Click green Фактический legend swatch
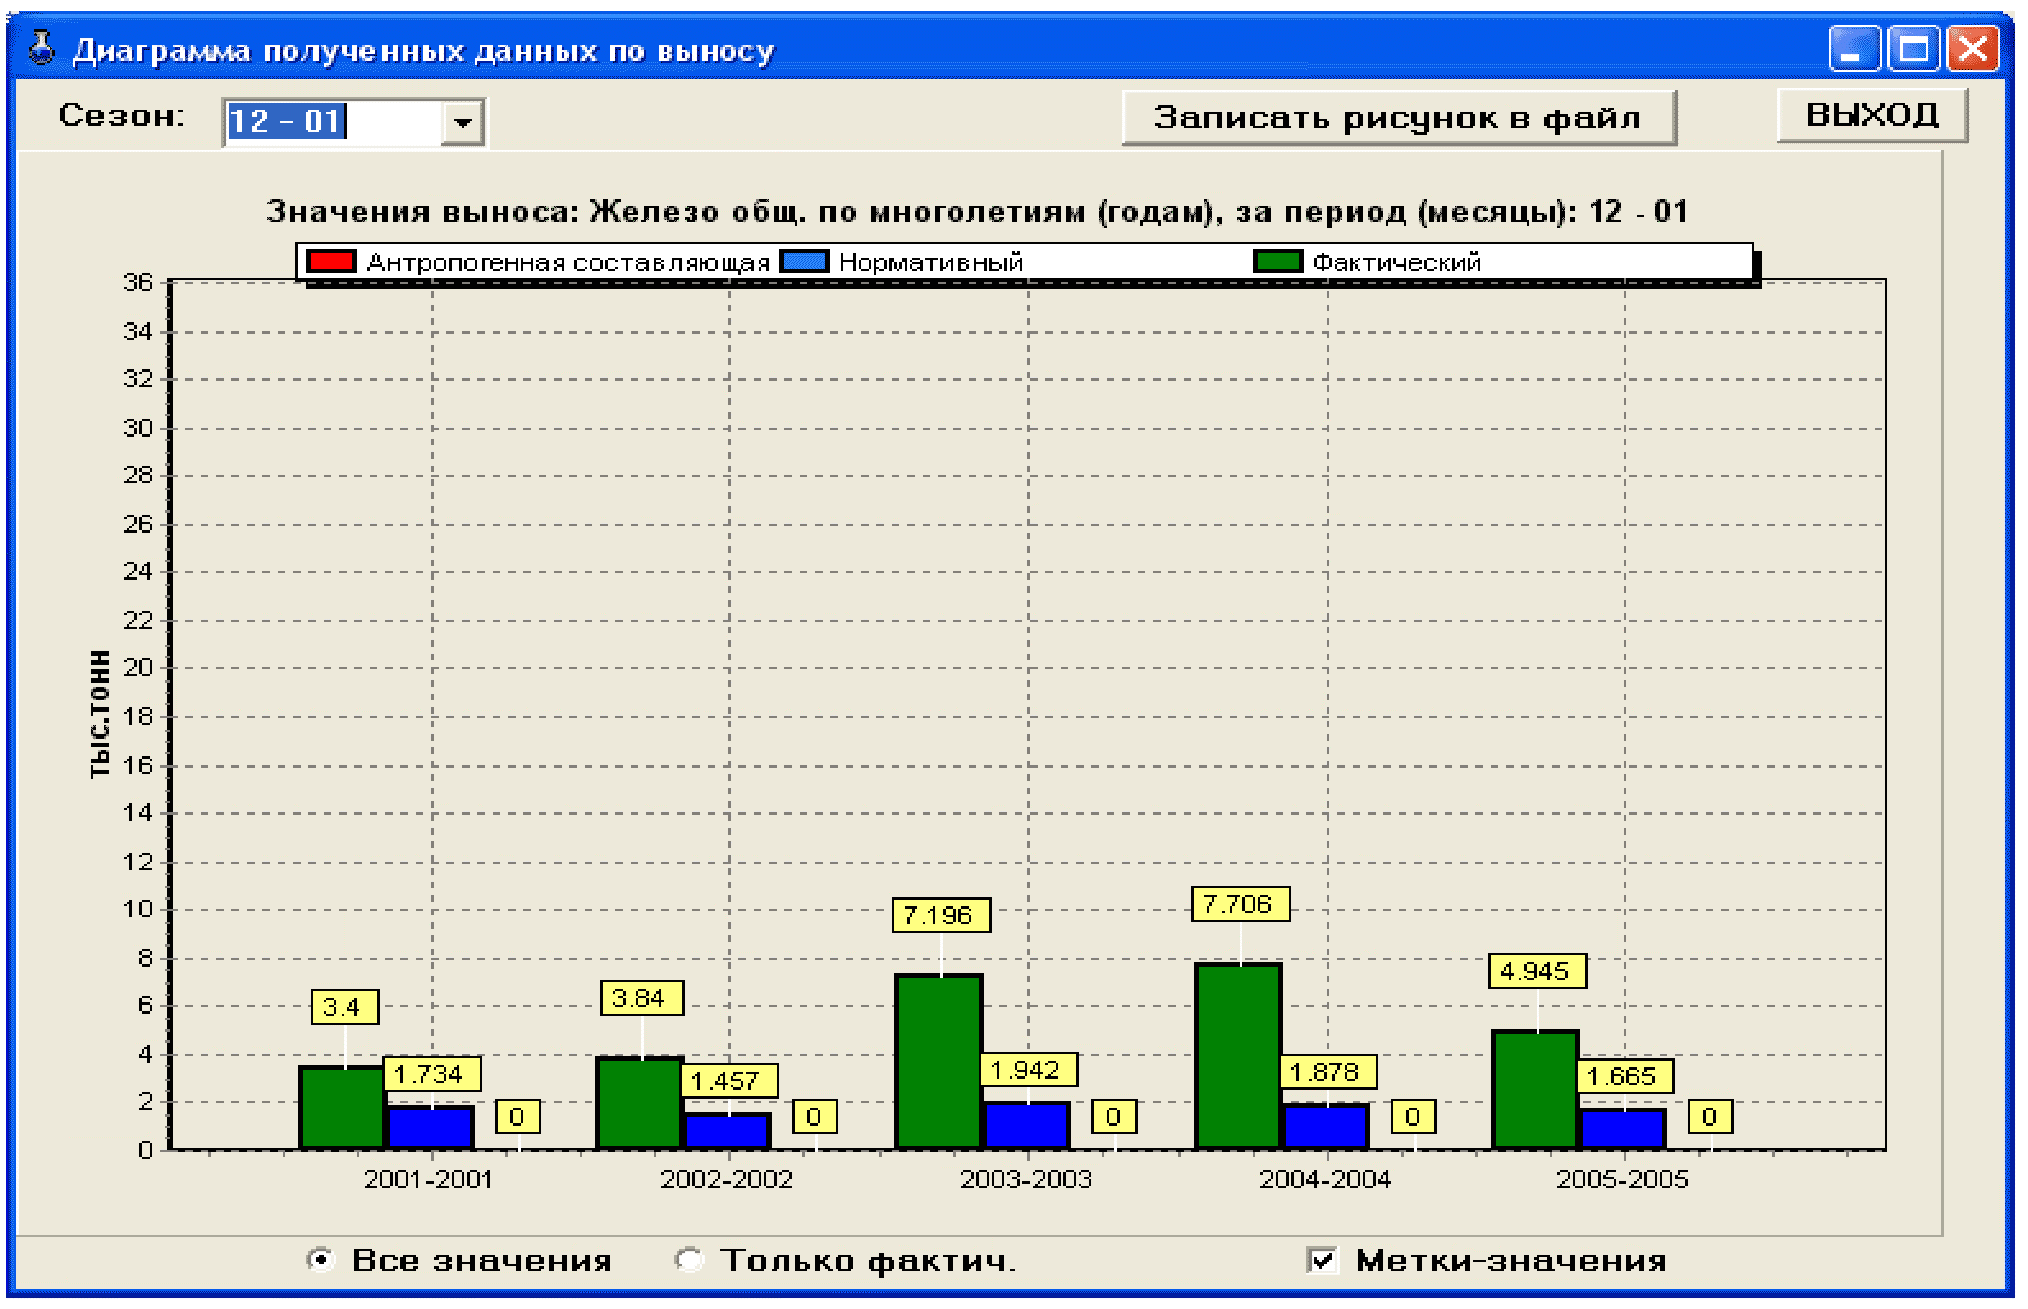The height and width of the screenshot is (1309, 2028). (x=1278, y=262)
